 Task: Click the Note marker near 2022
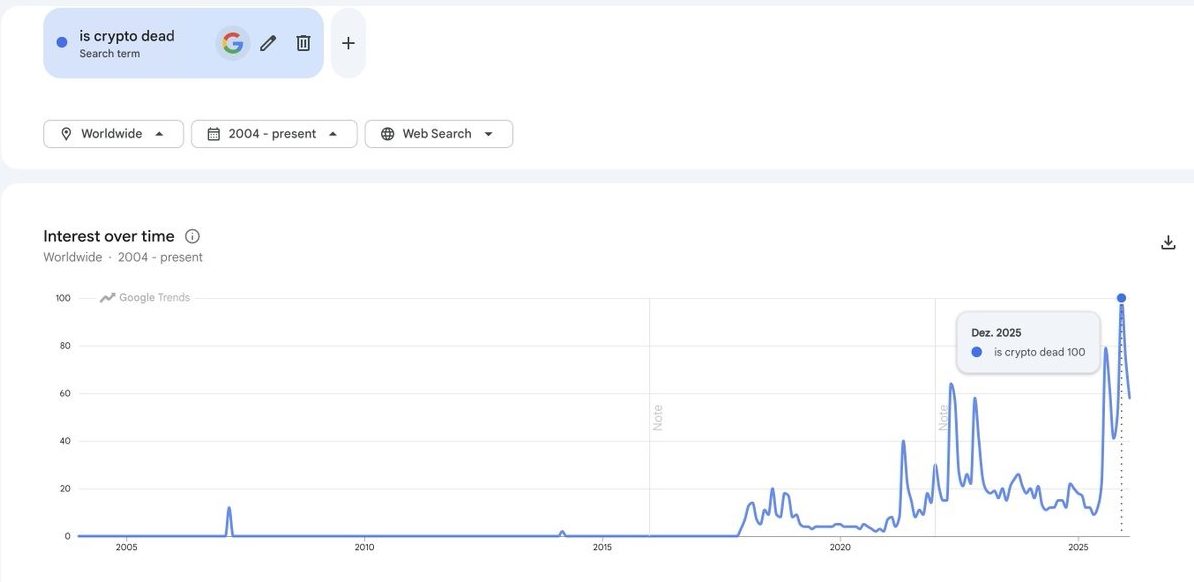(943, 417)
